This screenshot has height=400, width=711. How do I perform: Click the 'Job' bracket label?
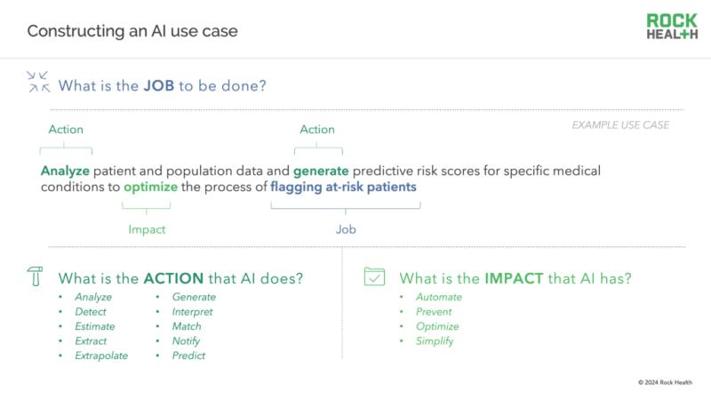click(346, 229)
